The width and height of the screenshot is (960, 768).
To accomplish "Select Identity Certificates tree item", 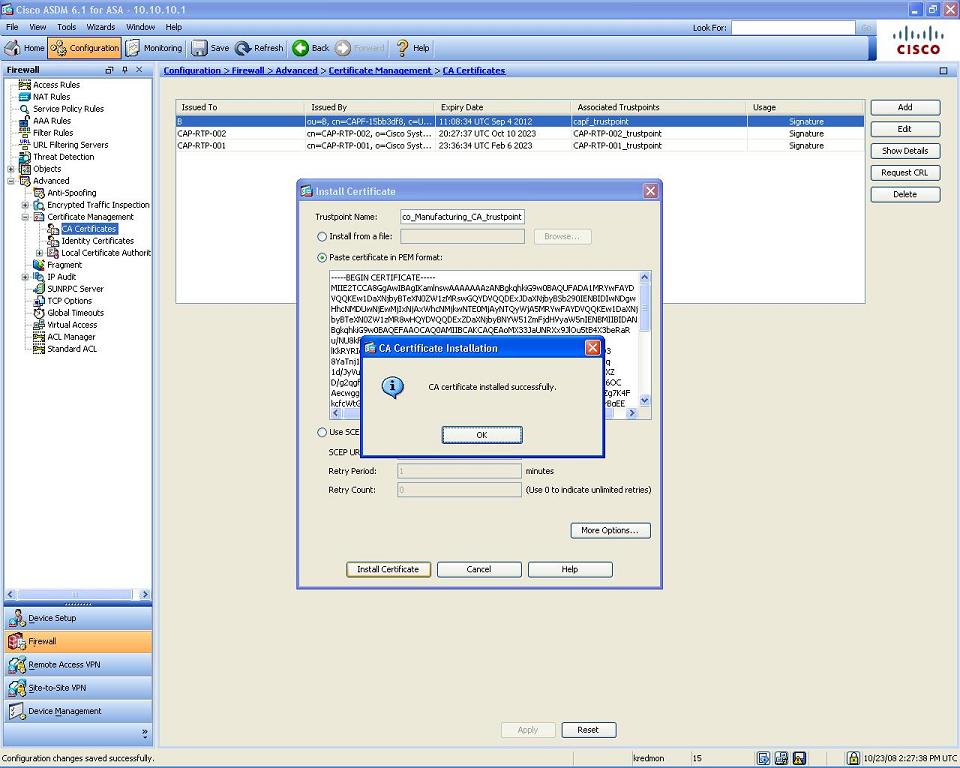I will point(97,241).
